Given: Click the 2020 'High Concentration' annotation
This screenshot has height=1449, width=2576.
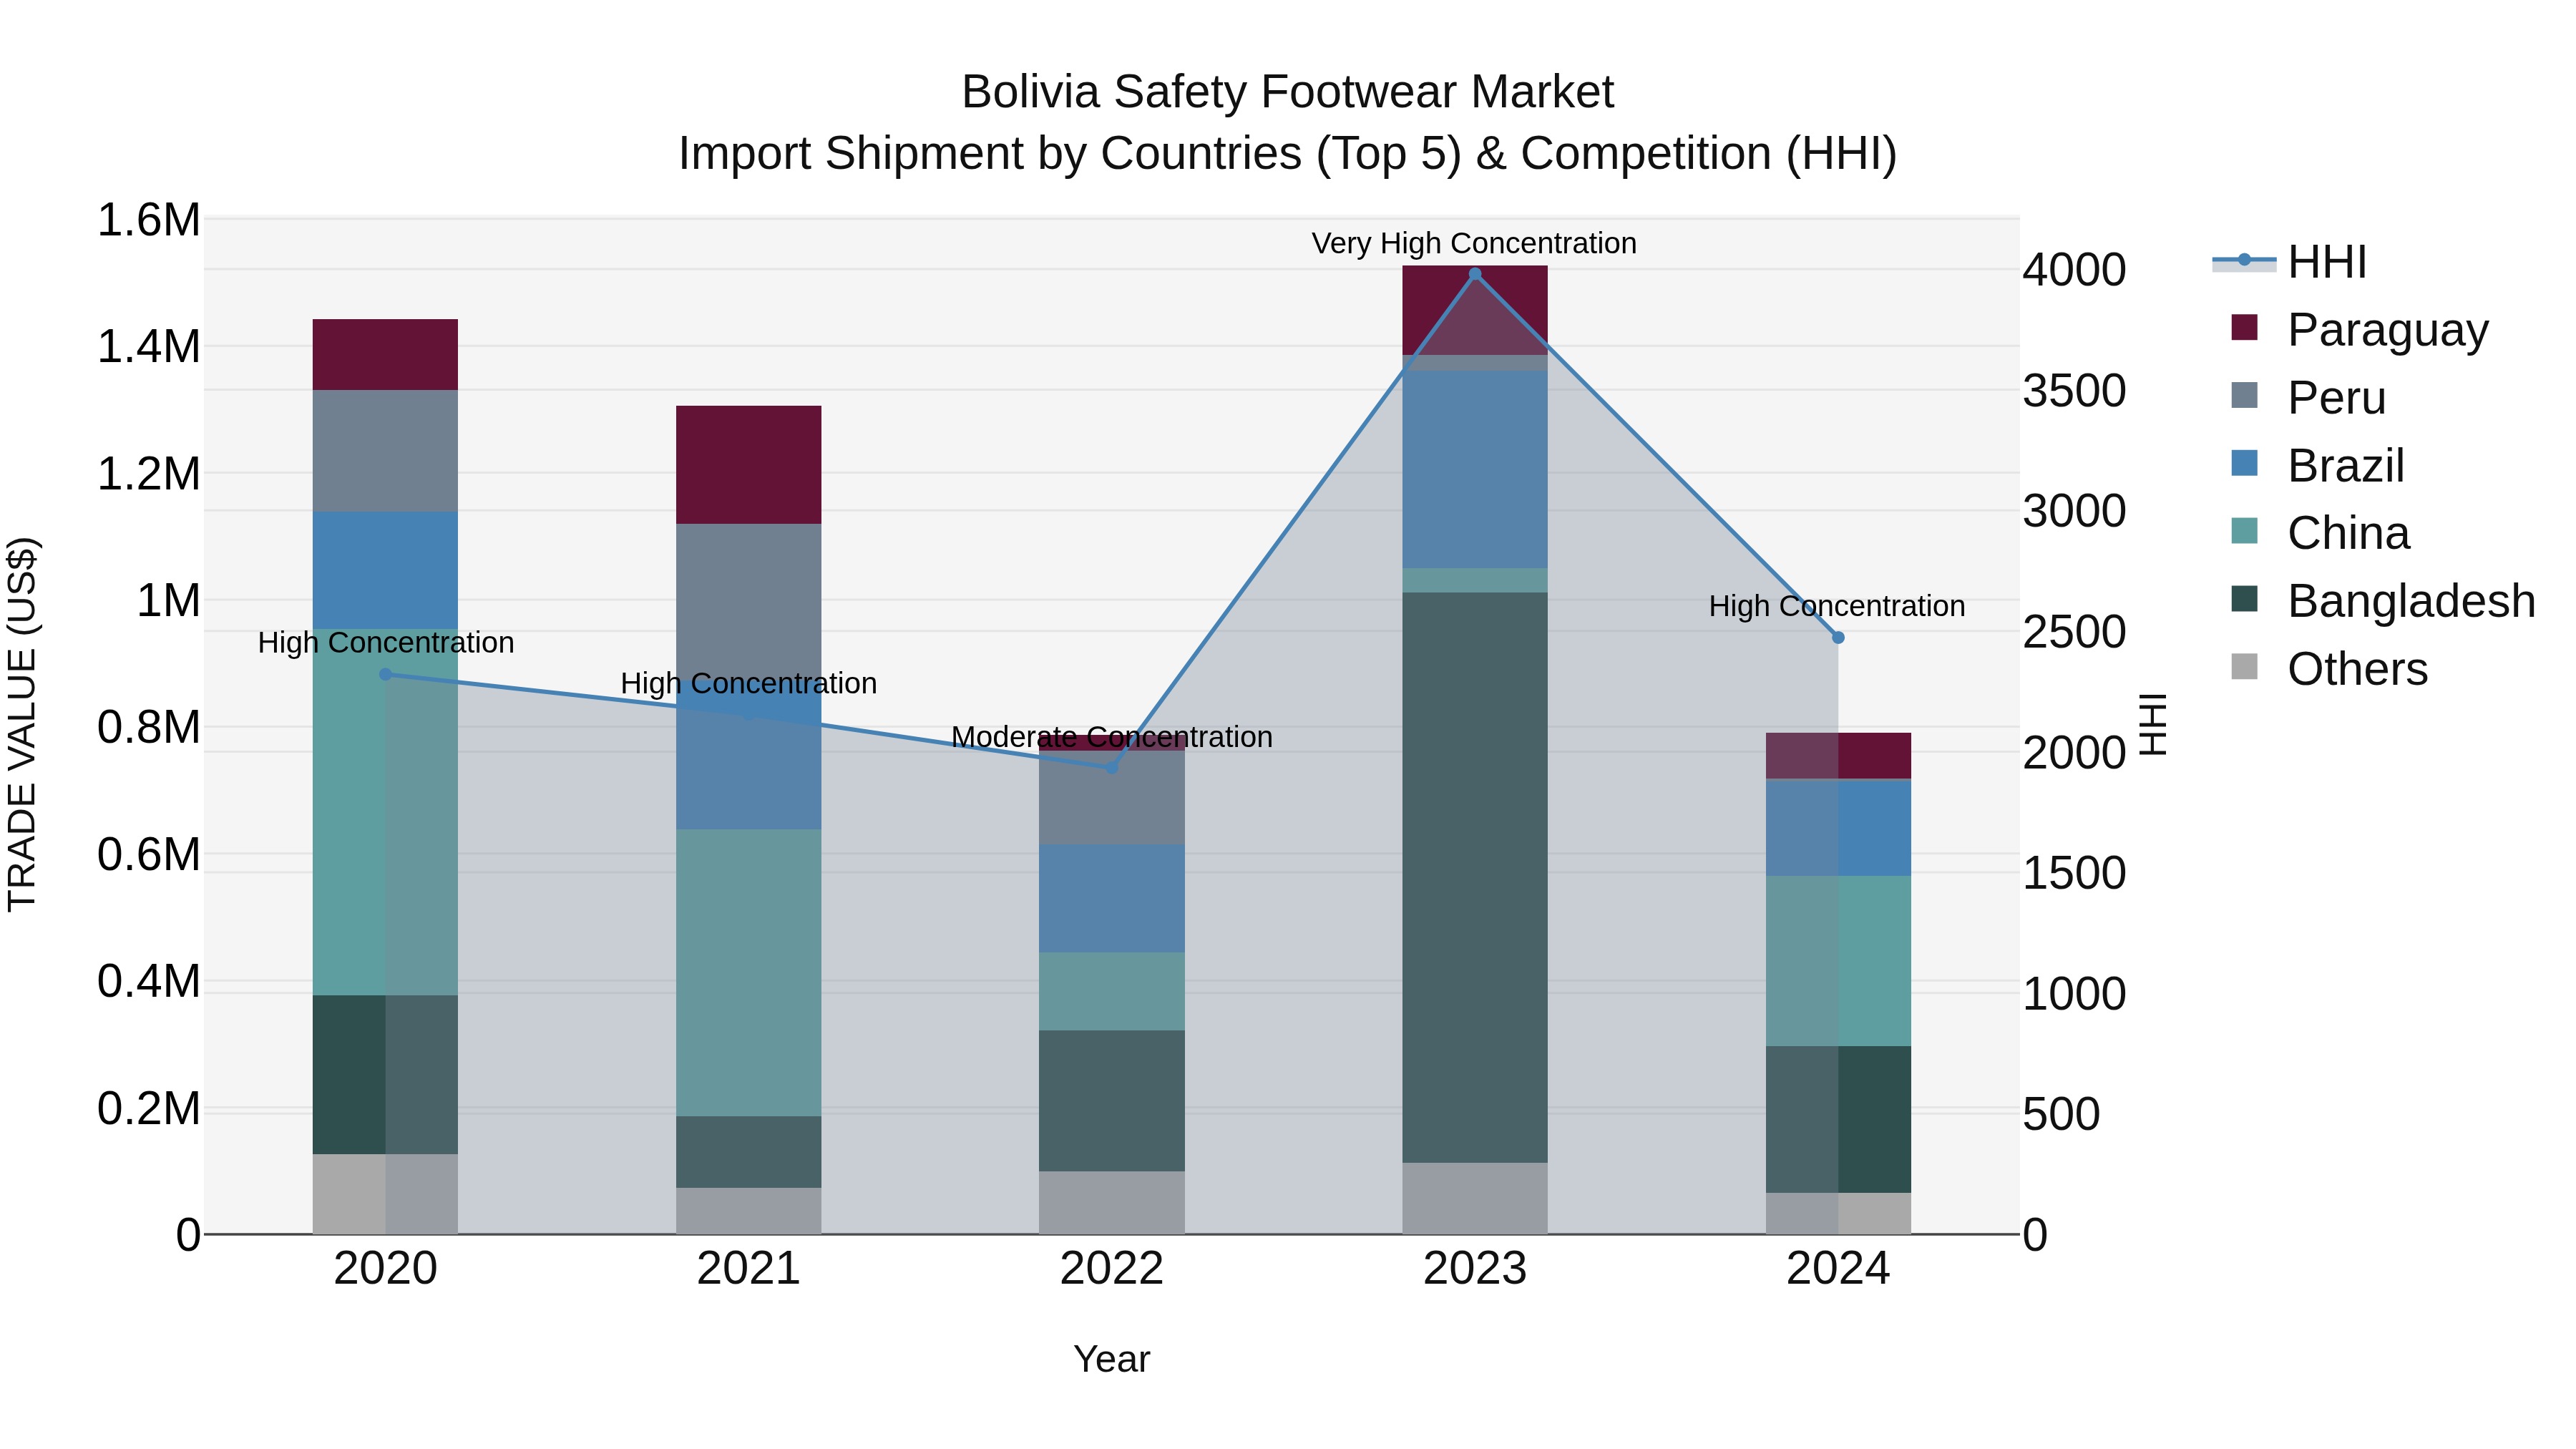Looking at the screenshot, I should [x=386, y=642].
